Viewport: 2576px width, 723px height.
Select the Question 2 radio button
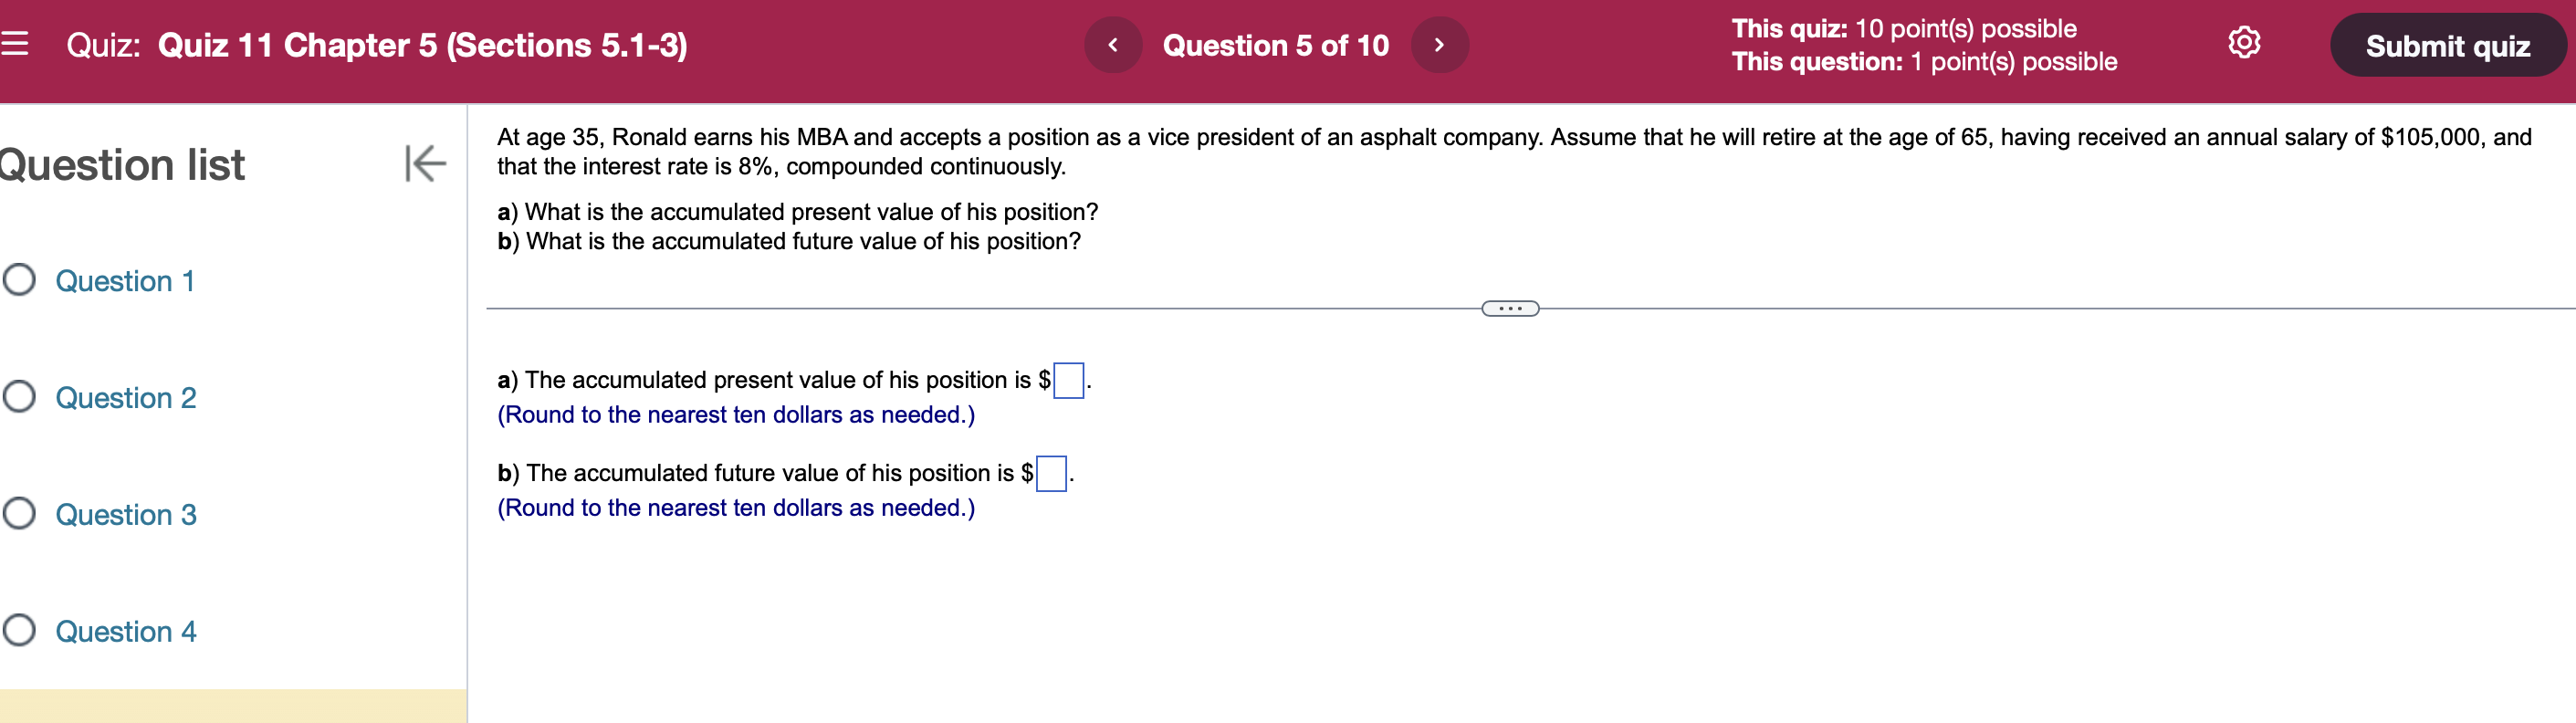17,398
